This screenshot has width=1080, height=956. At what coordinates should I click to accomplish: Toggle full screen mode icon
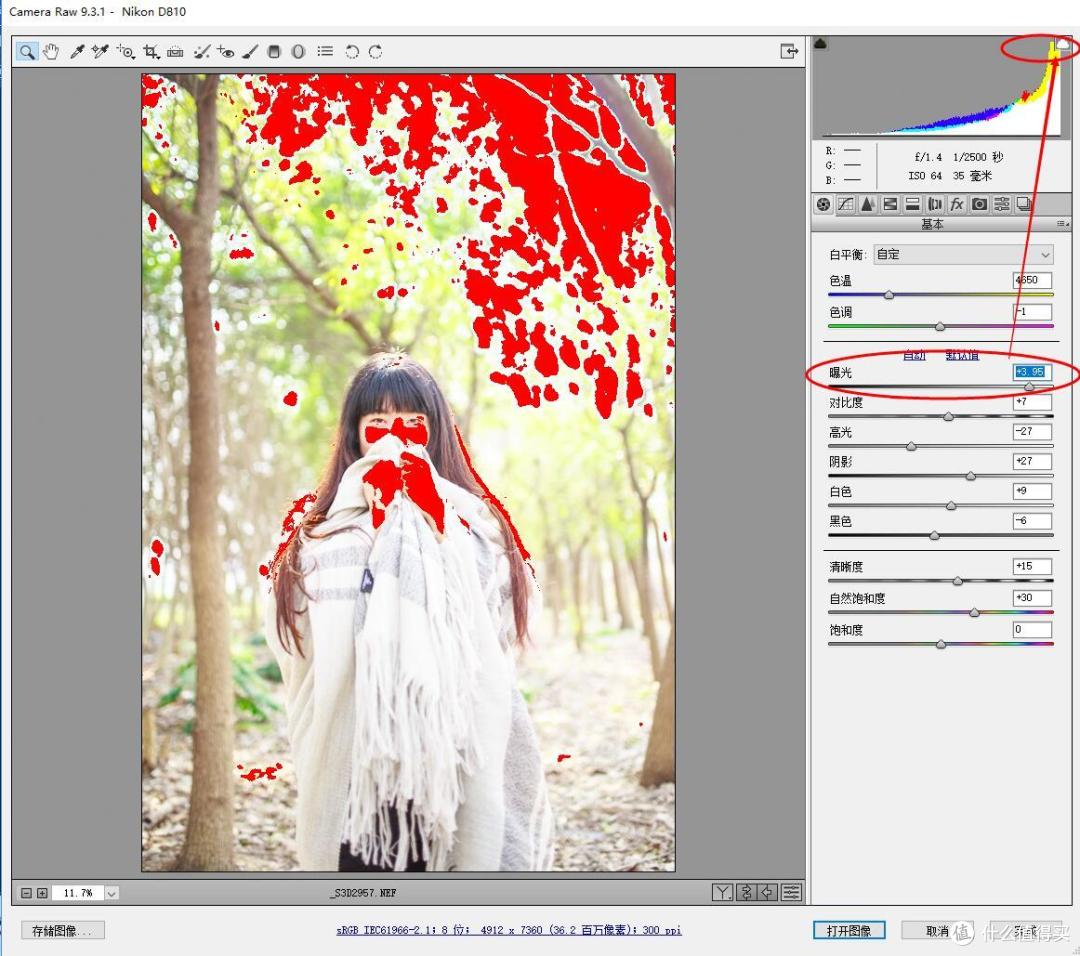click(x=789, y=51)
